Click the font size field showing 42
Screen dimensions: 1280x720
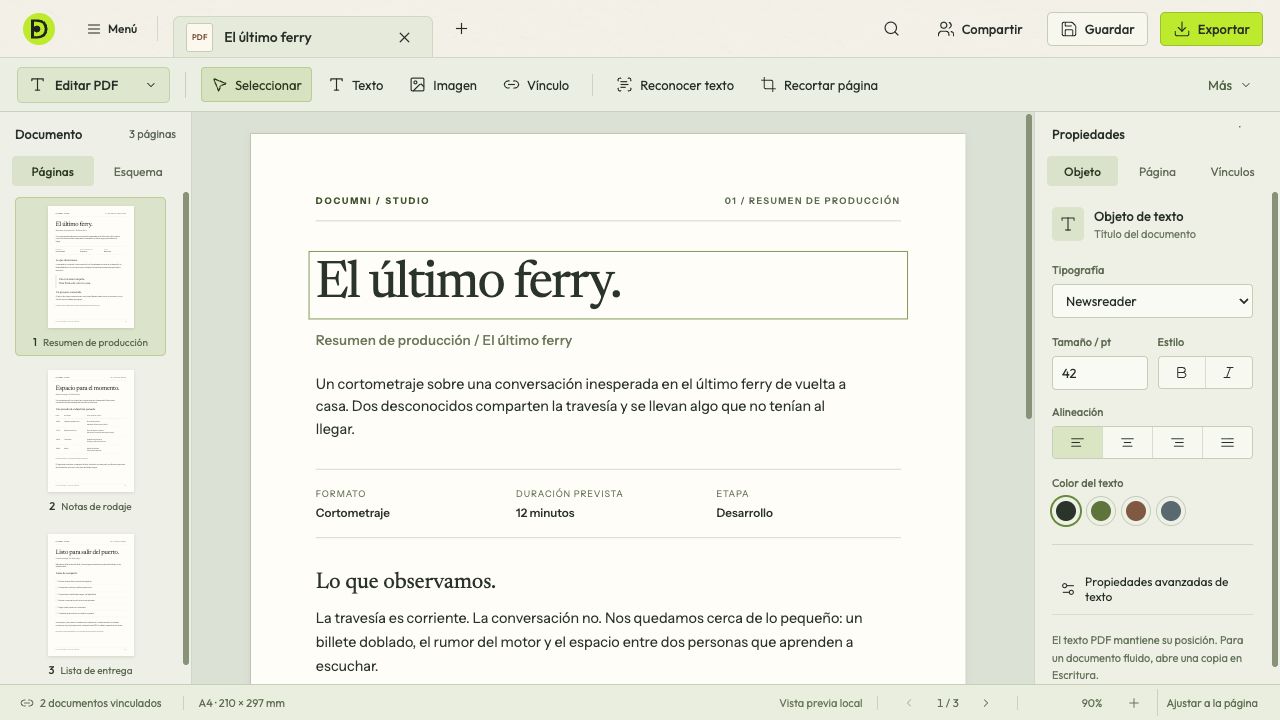pos(1099,373)
